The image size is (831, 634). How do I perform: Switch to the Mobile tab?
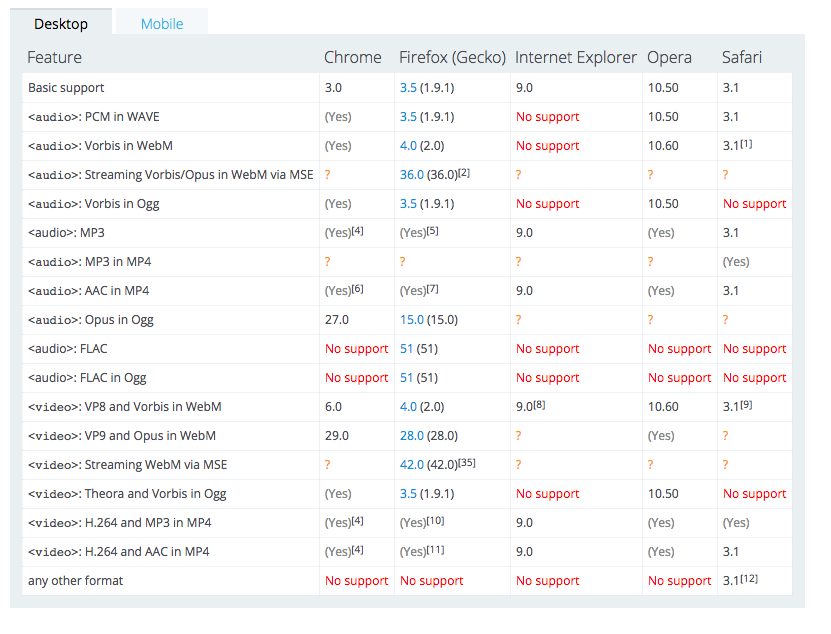pos(162,24)
